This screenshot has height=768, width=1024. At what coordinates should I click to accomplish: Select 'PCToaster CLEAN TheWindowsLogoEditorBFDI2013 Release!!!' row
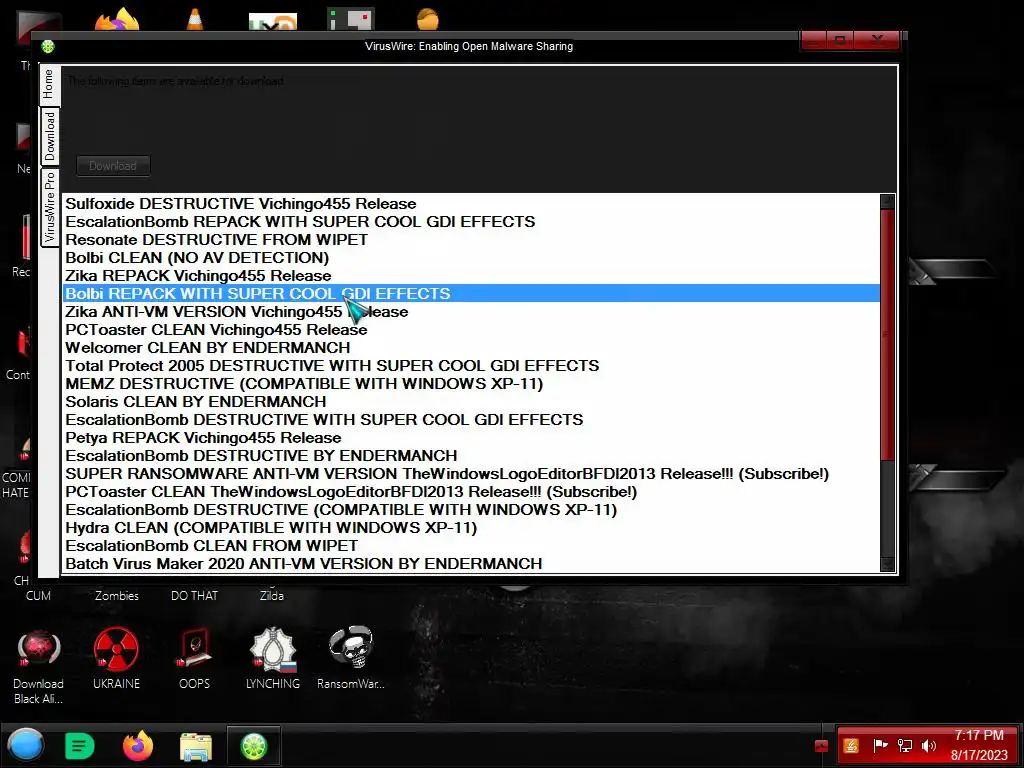(471, 492)
